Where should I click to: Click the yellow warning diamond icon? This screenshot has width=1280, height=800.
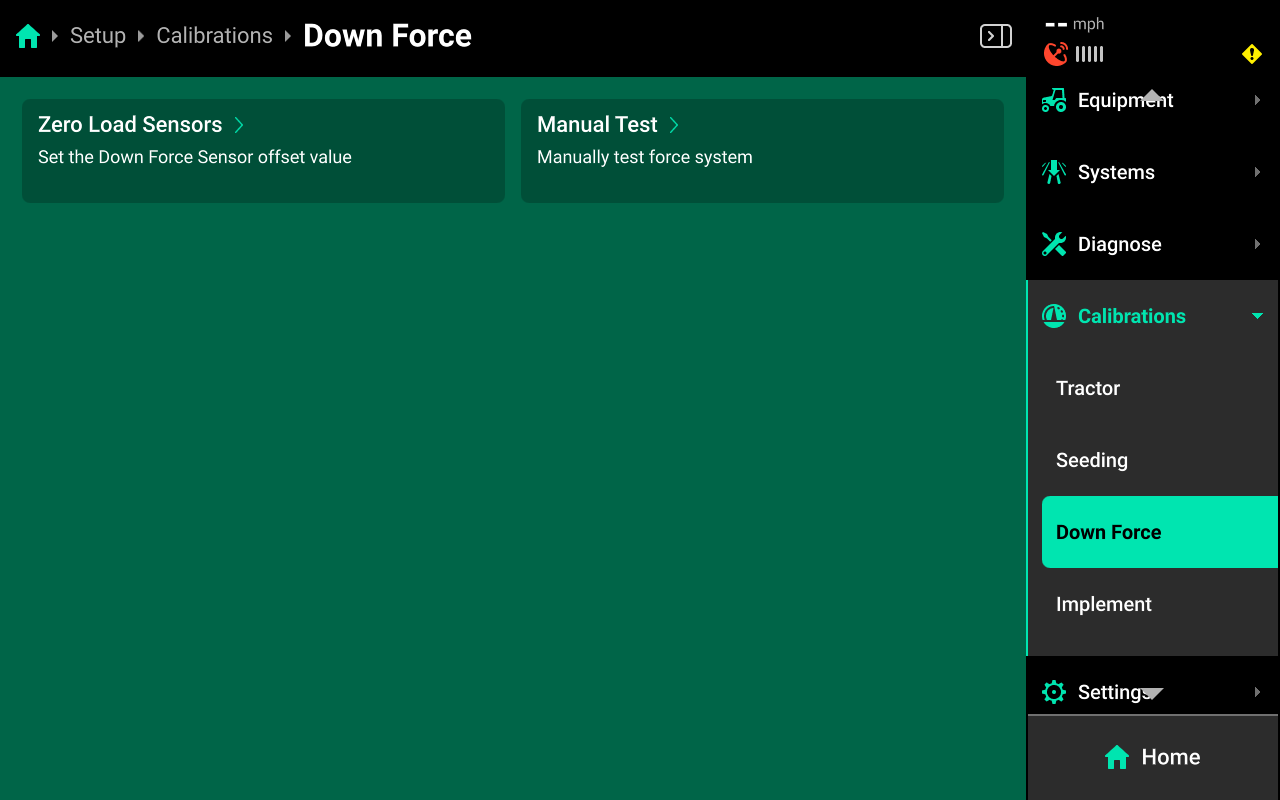(1251, 54)
